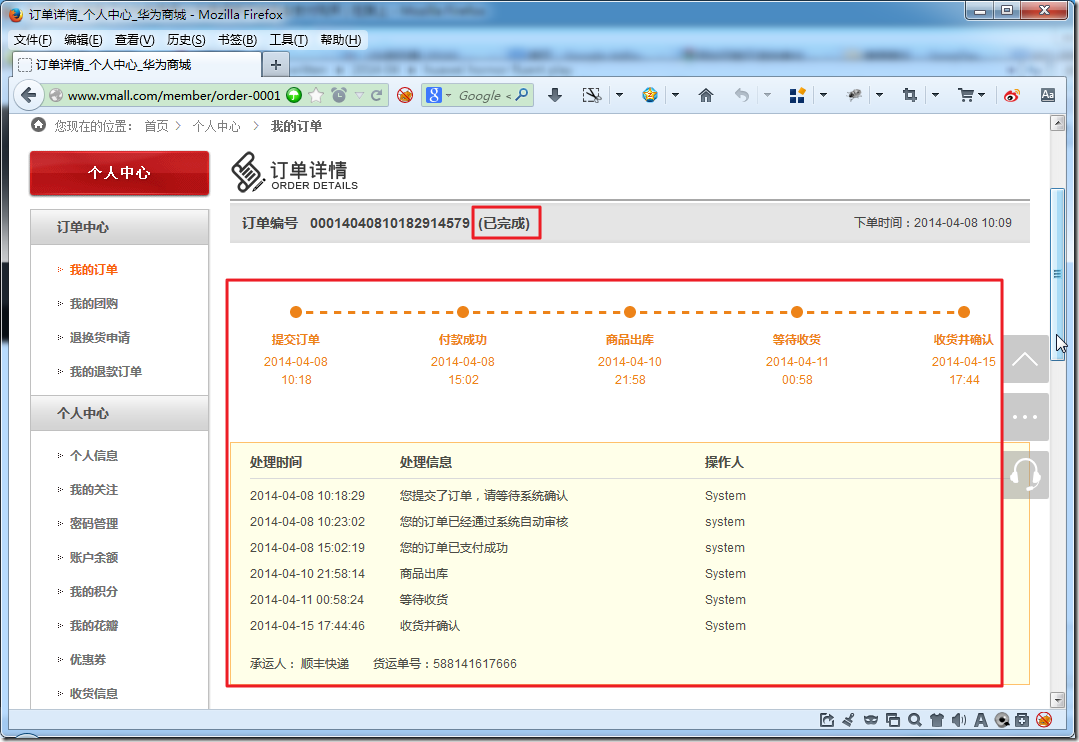Click the Aa text toolbar icon

click(x=1047, y=95)
